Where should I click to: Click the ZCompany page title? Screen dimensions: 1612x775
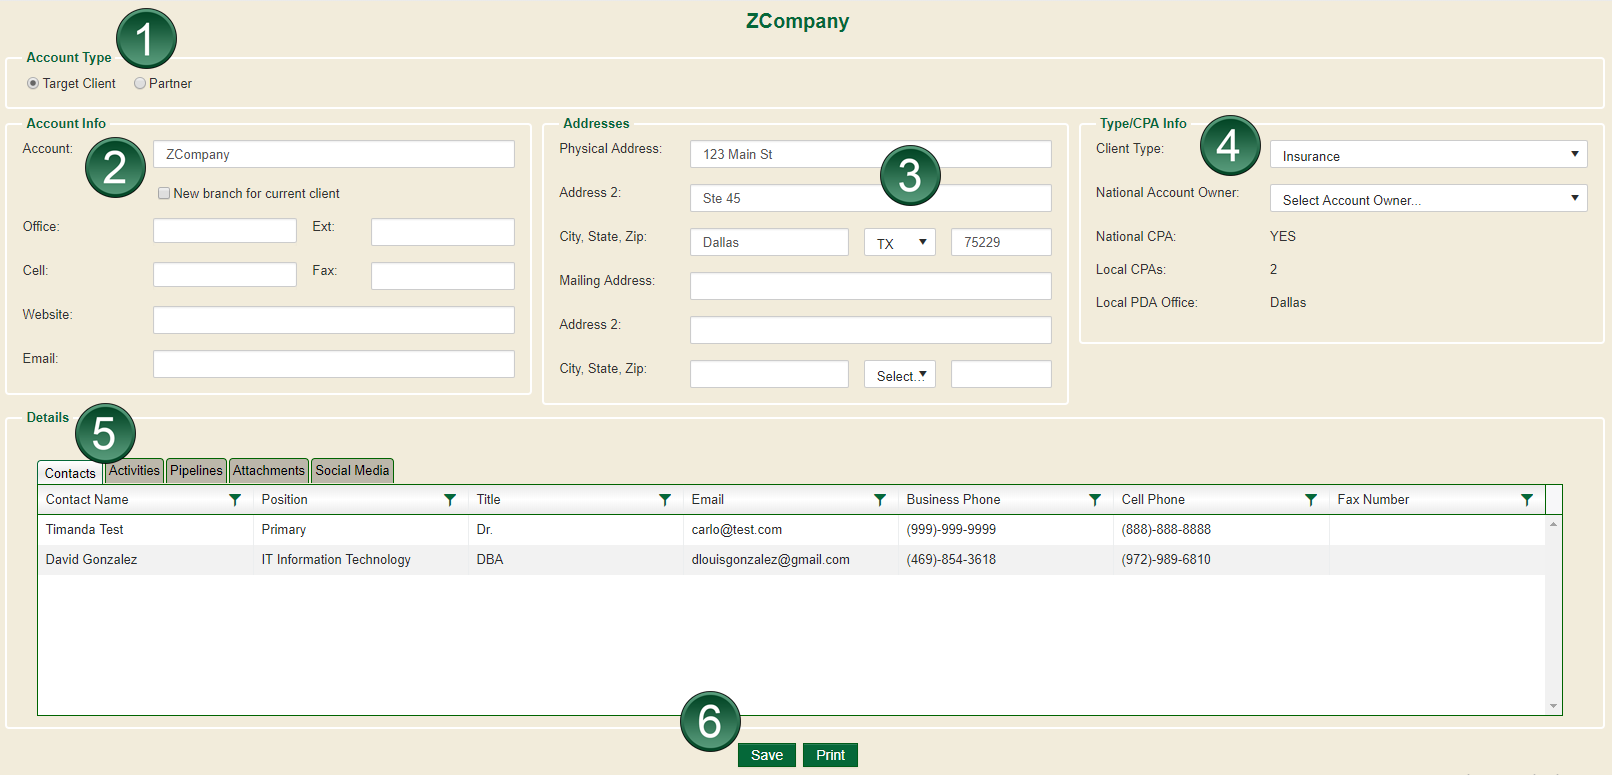click(x=797, y=21)
